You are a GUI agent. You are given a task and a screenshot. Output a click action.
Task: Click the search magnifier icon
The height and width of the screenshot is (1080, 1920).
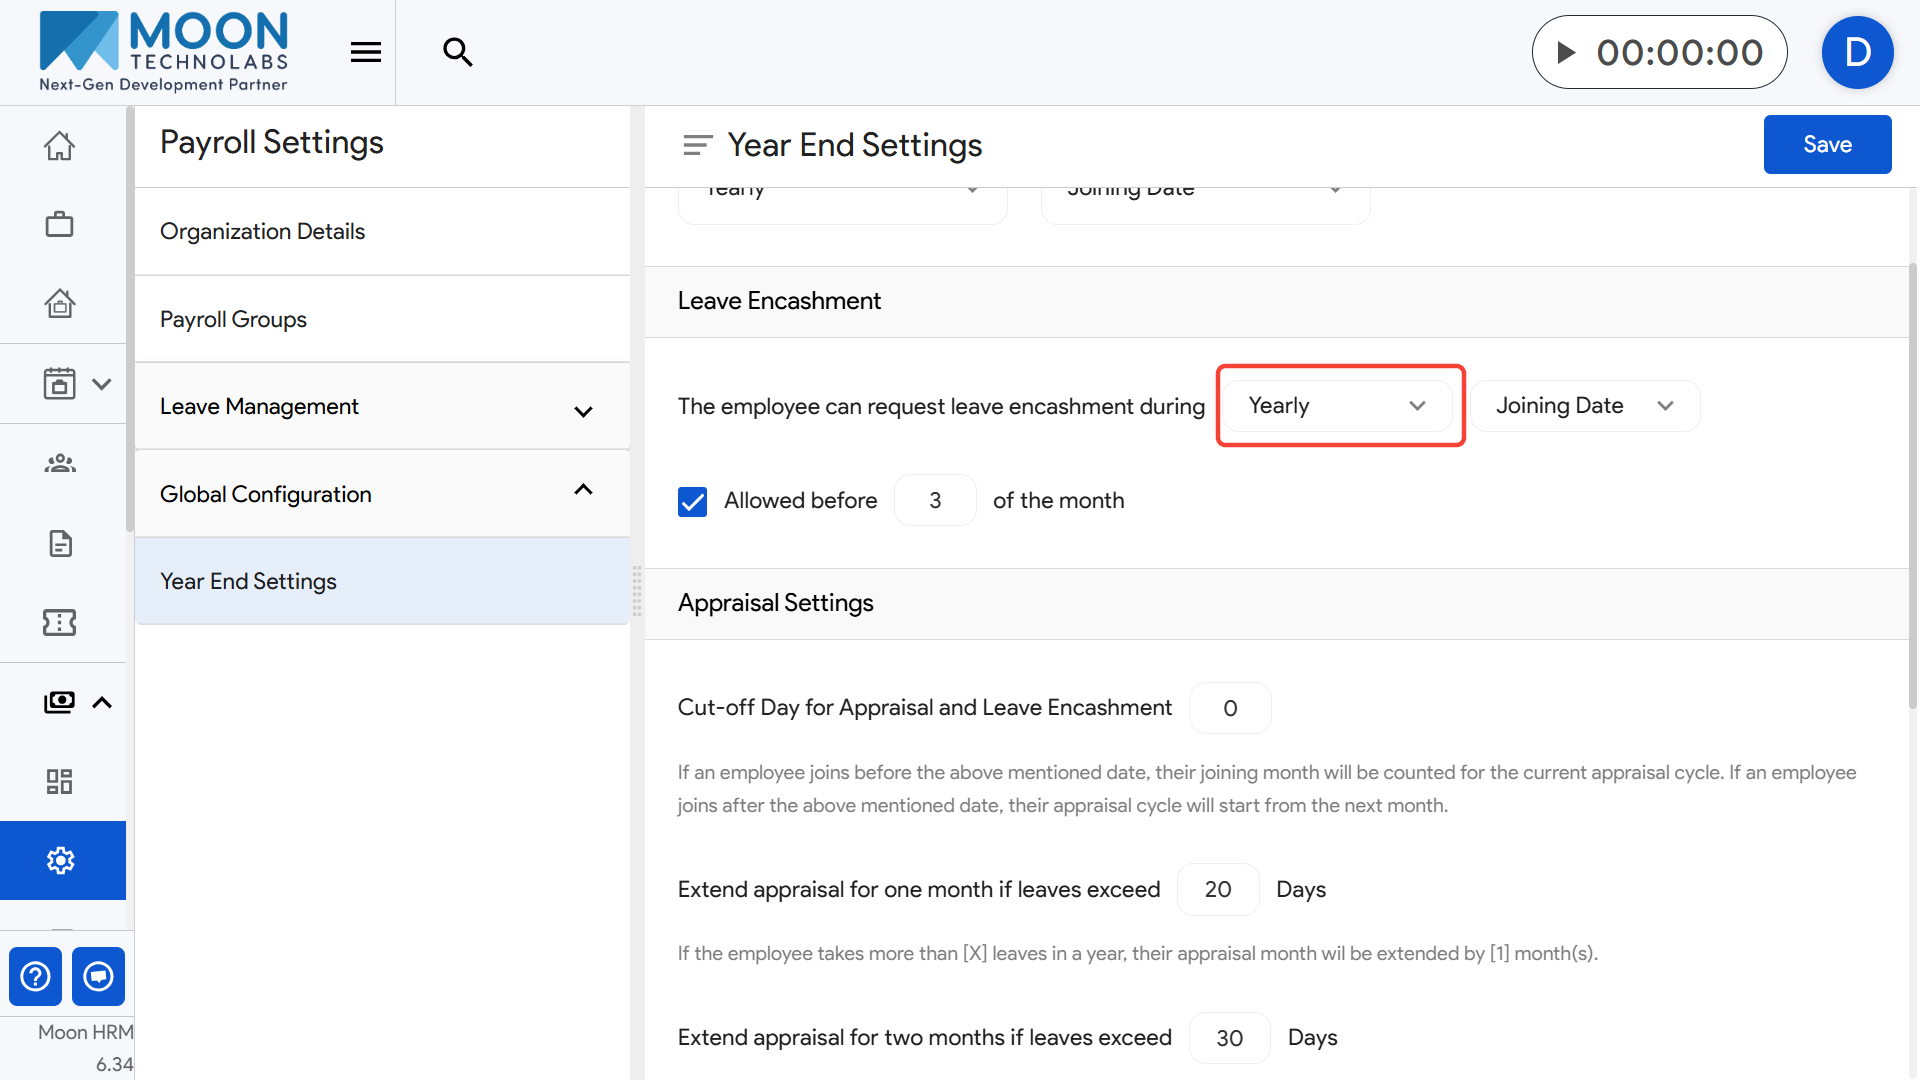[x=458, y=52]
